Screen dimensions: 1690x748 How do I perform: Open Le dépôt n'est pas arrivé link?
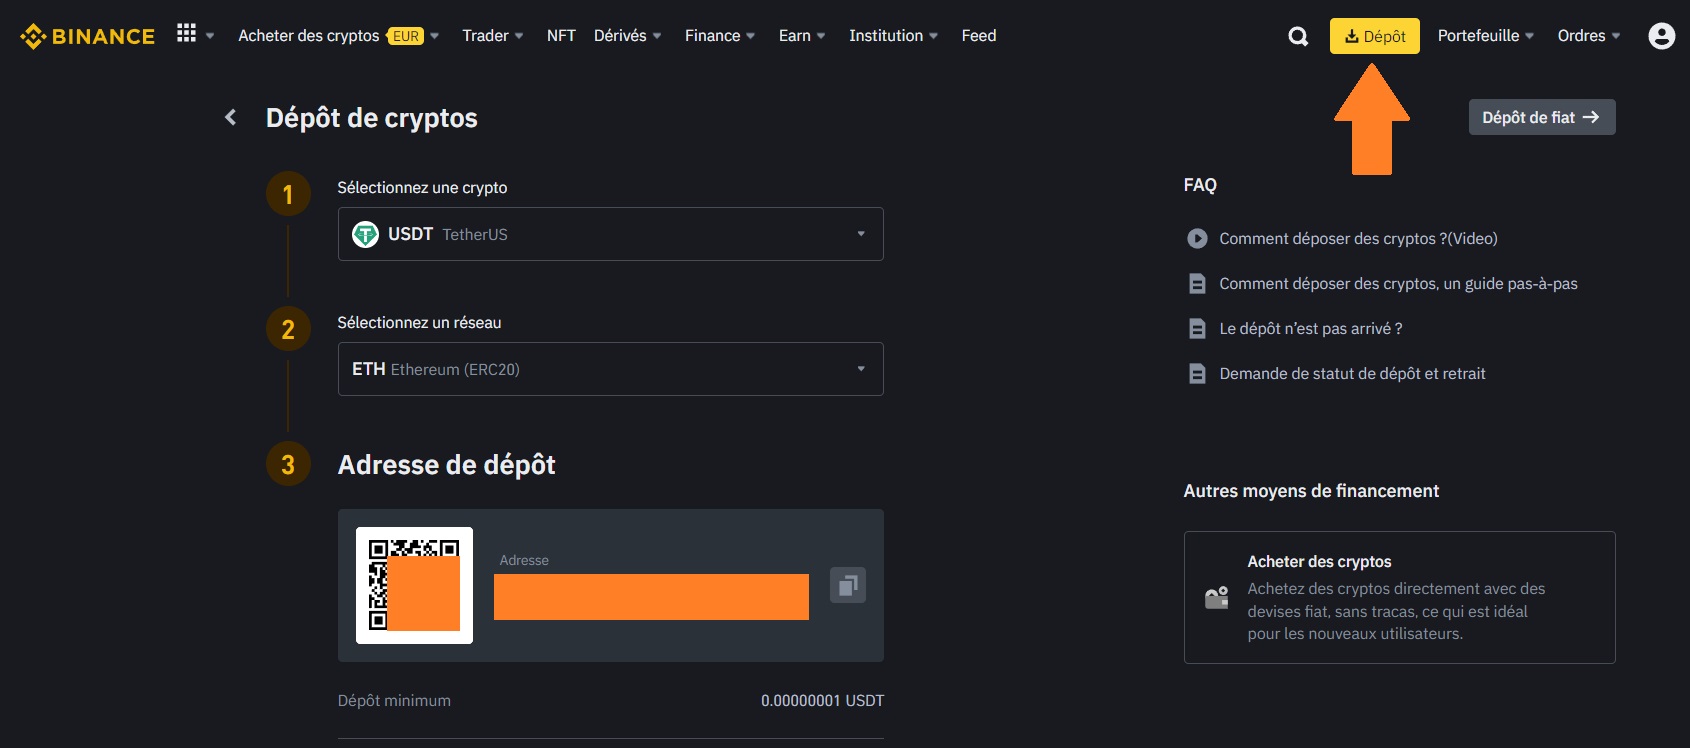pos(1311,329)
